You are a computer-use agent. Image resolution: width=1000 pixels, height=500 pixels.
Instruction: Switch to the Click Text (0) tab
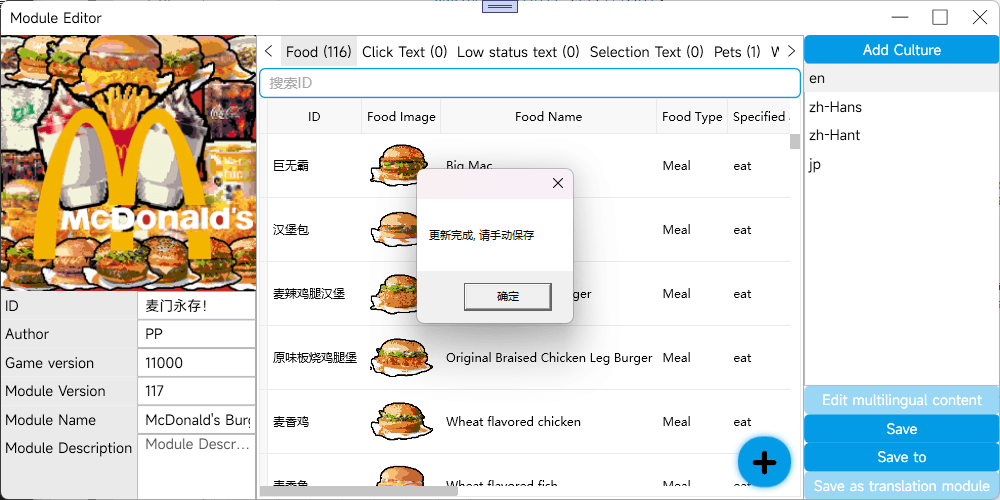(x=404, y=52)
